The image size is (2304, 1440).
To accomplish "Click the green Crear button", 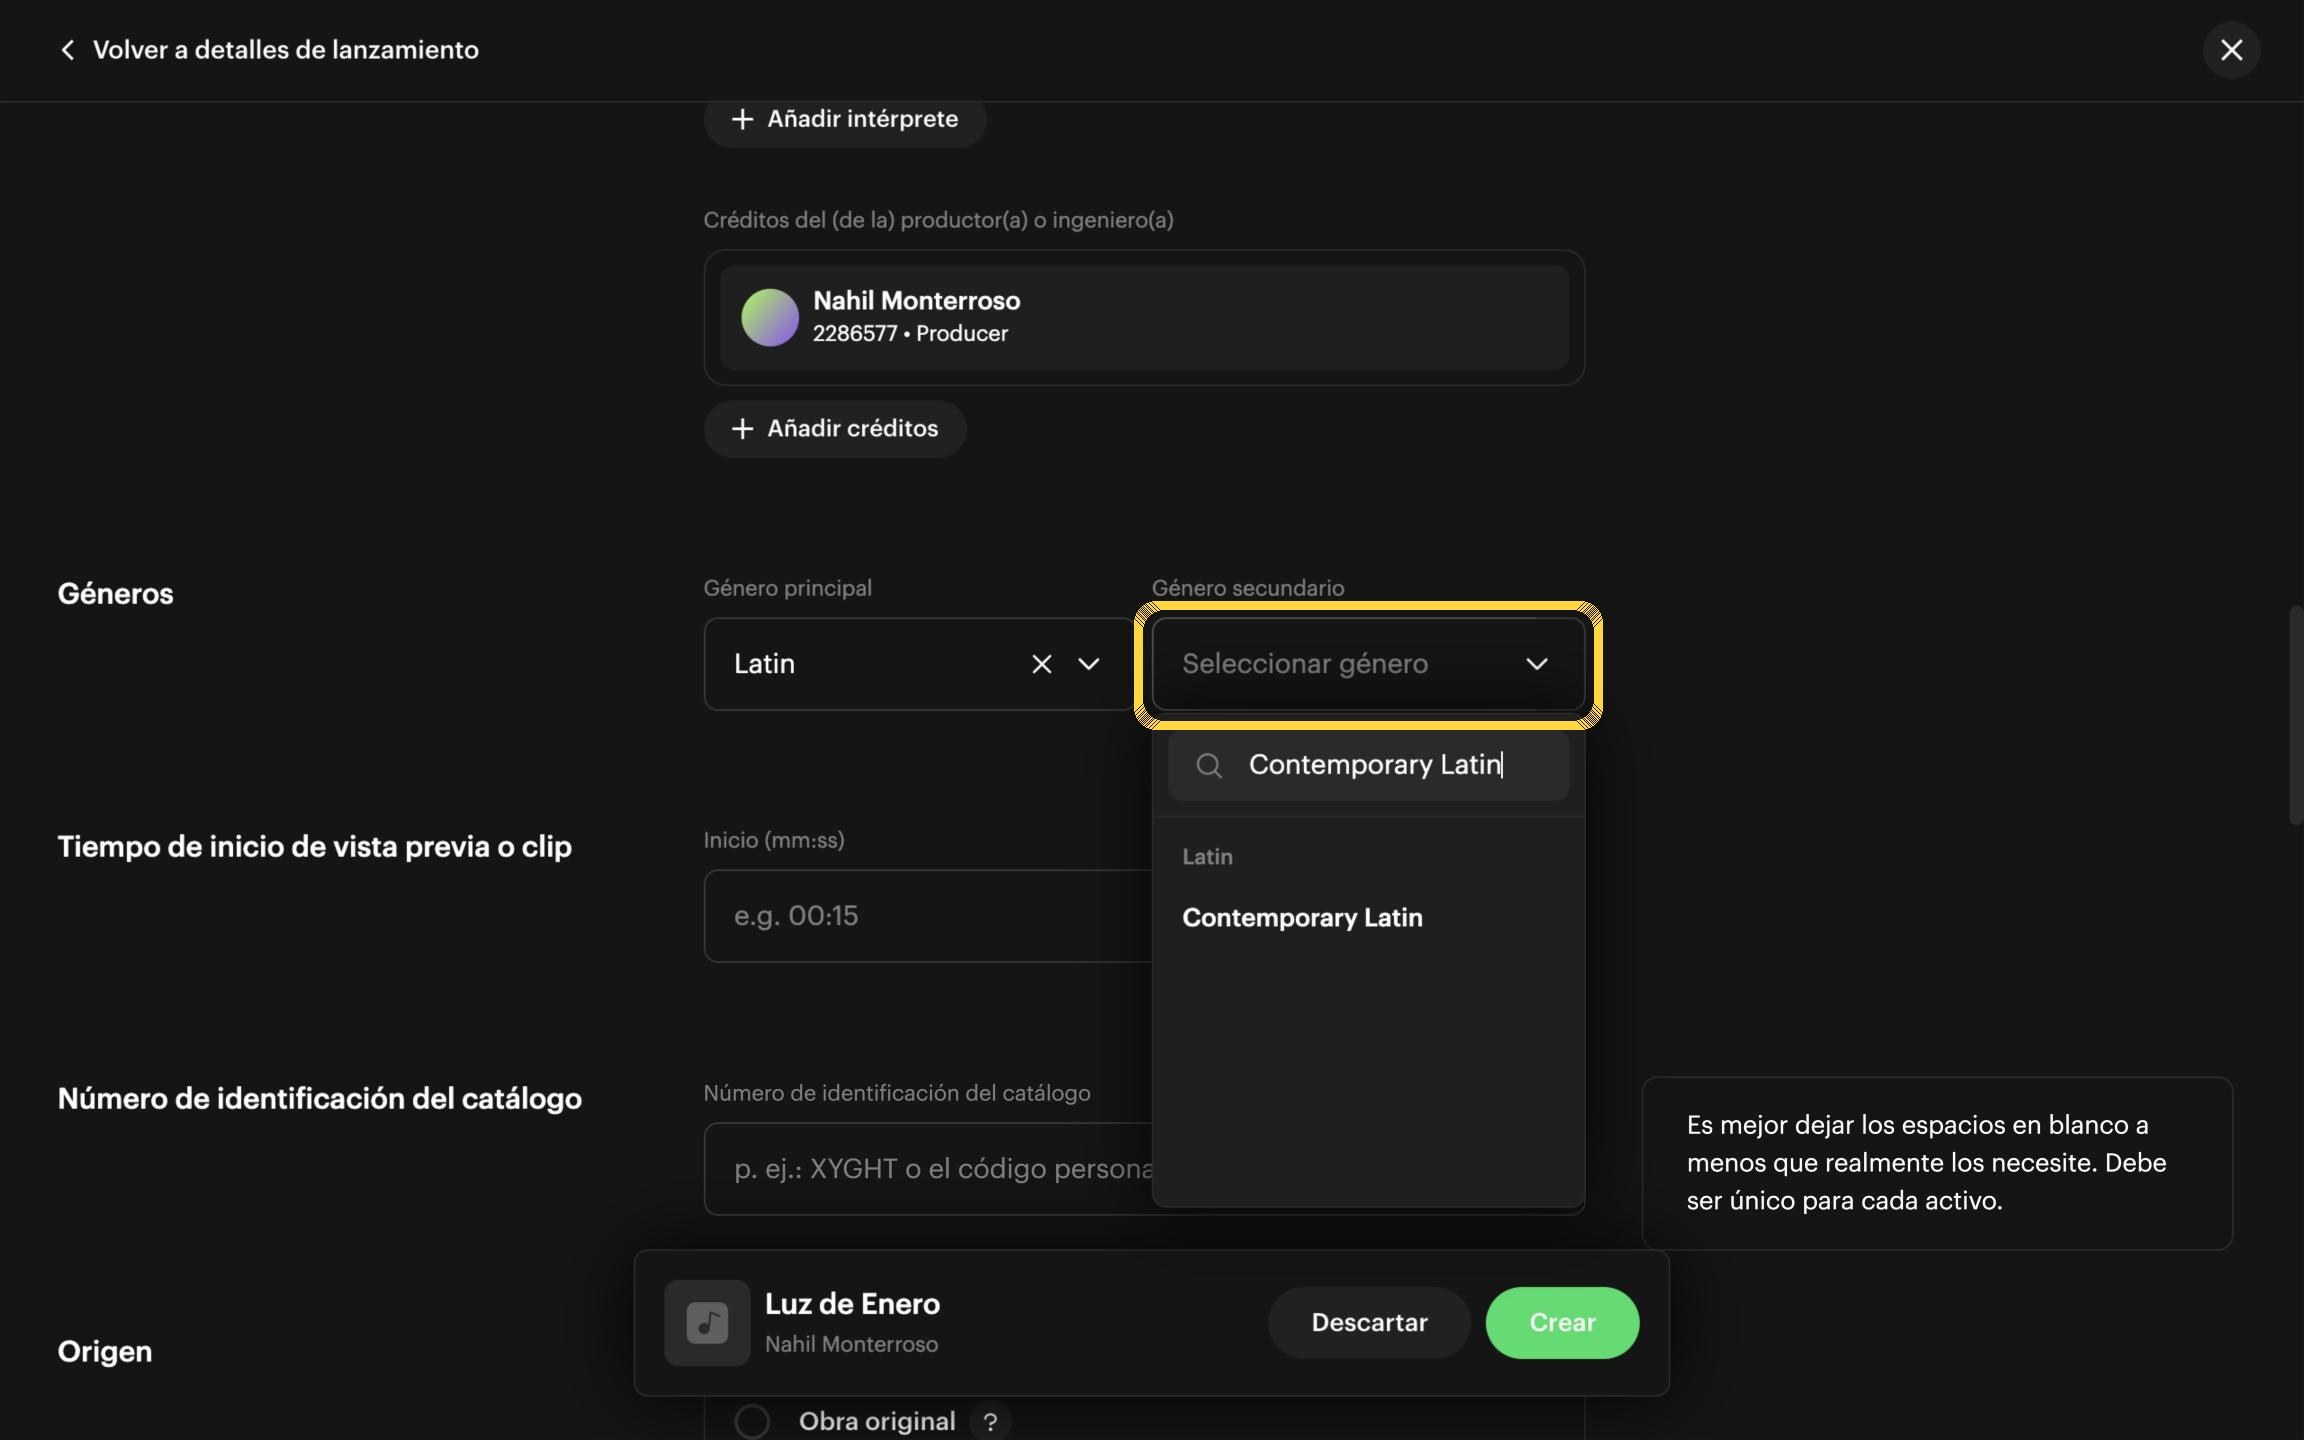I will point(1562,1323).
